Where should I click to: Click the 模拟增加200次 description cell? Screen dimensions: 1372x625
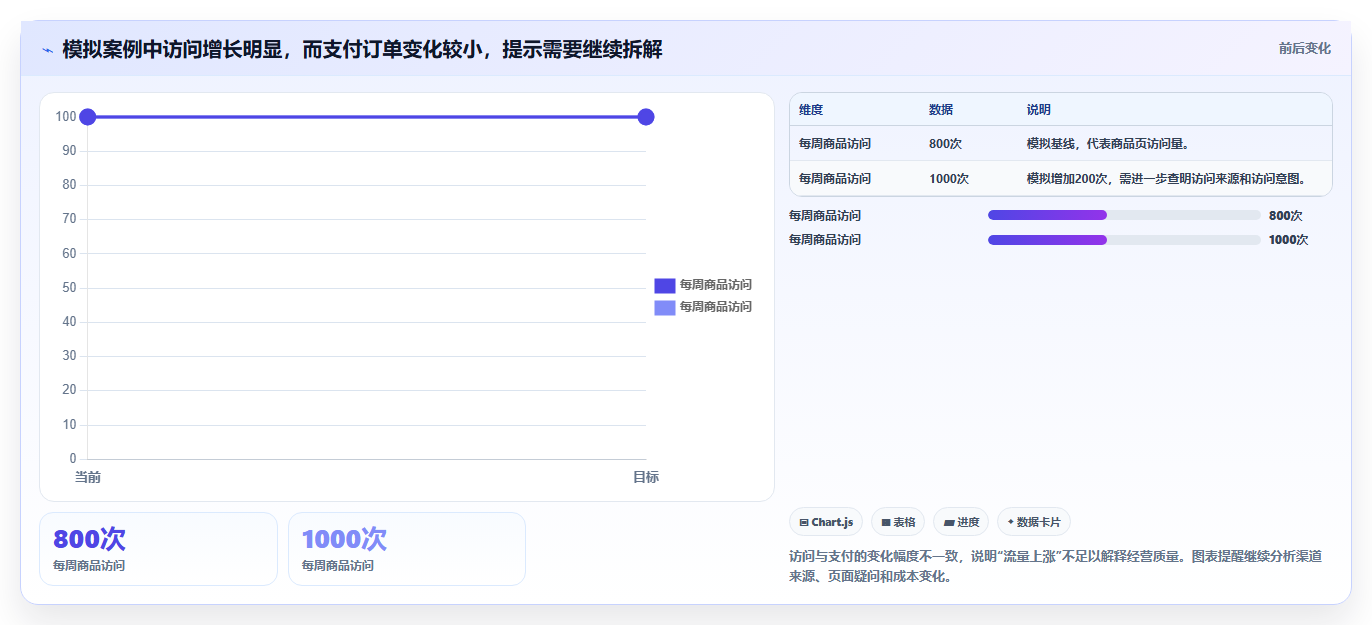pyautogui.click(x=1167, y=179)
